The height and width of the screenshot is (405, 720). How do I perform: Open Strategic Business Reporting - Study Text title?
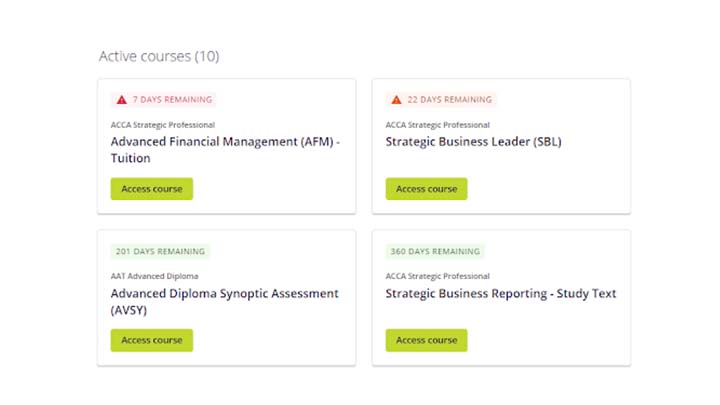click(x=501, y=293)
